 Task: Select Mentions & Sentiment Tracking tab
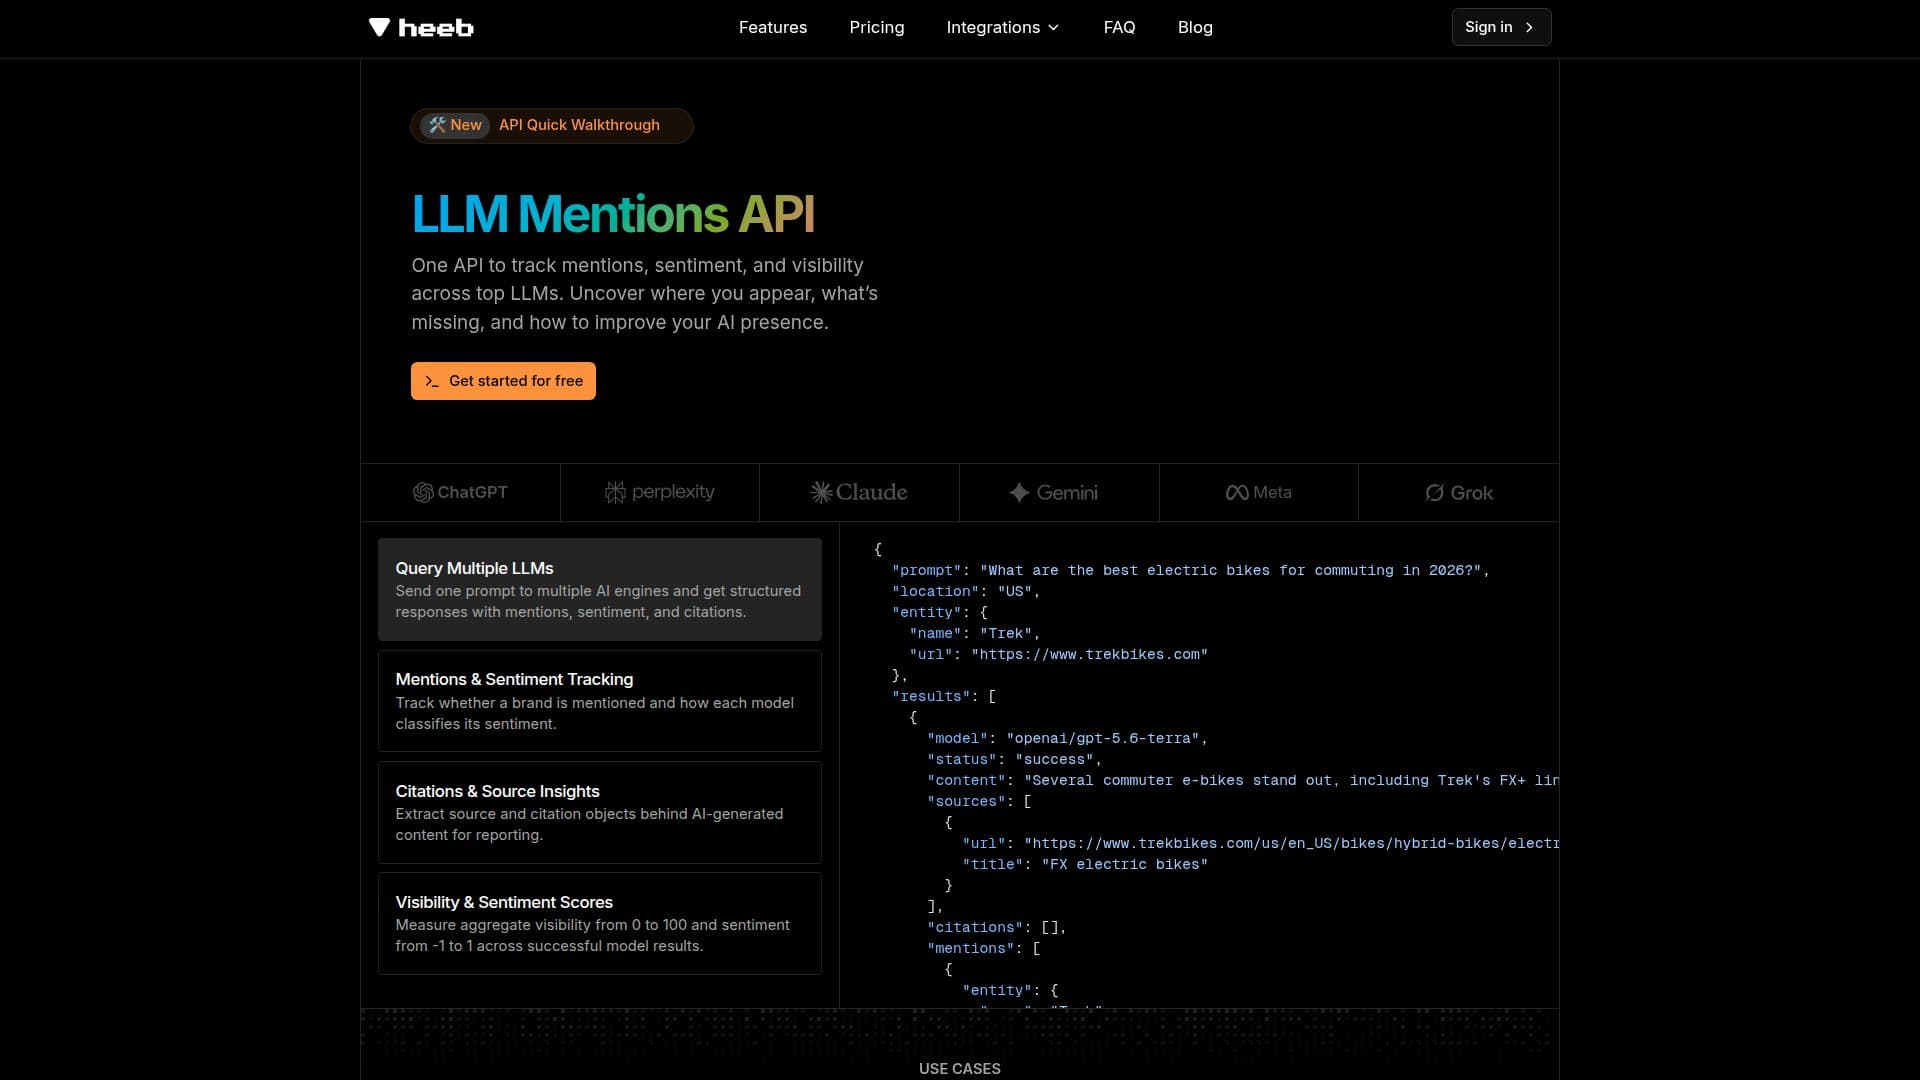click(600, 701)
